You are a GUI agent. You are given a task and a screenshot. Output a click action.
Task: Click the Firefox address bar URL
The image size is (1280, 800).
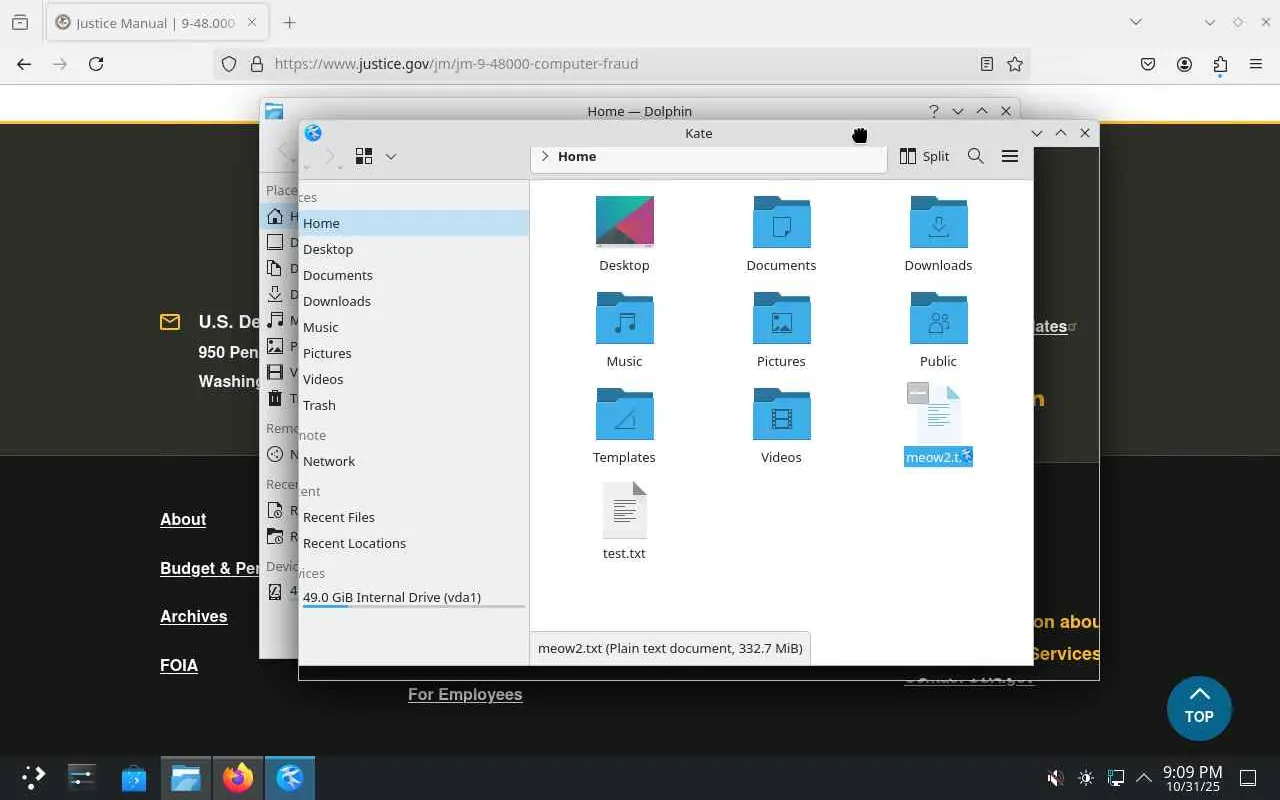click(456, 64)
